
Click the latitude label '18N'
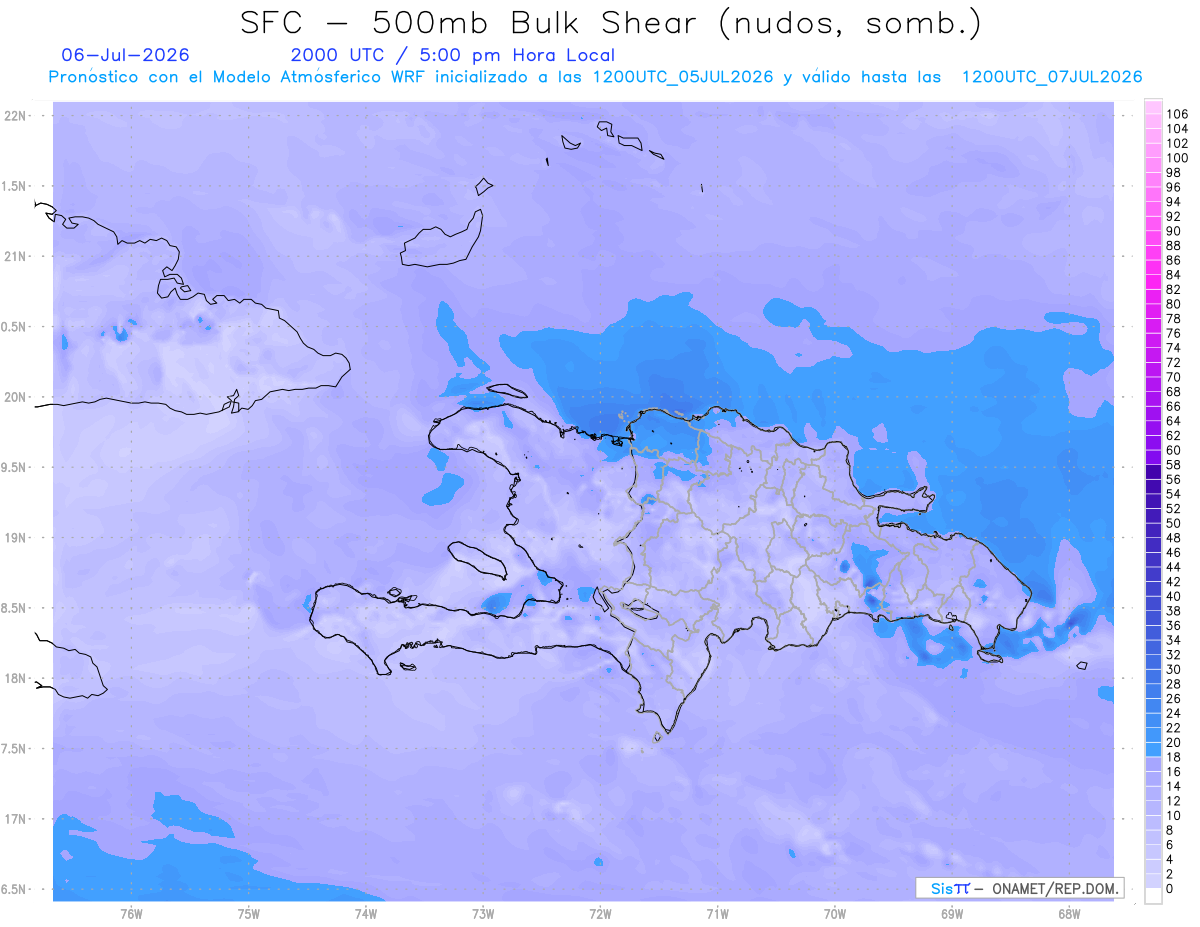[16, 678]
